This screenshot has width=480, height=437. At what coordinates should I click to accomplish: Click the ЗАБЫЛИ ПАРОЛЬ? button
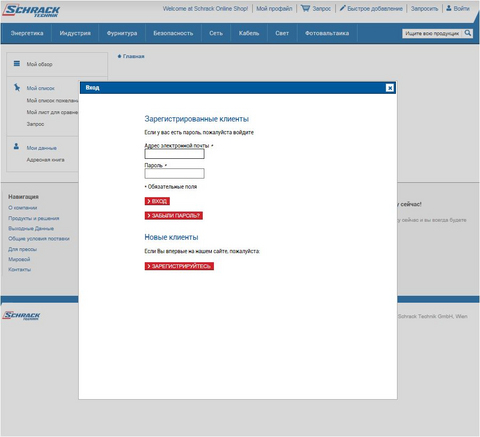173,216
